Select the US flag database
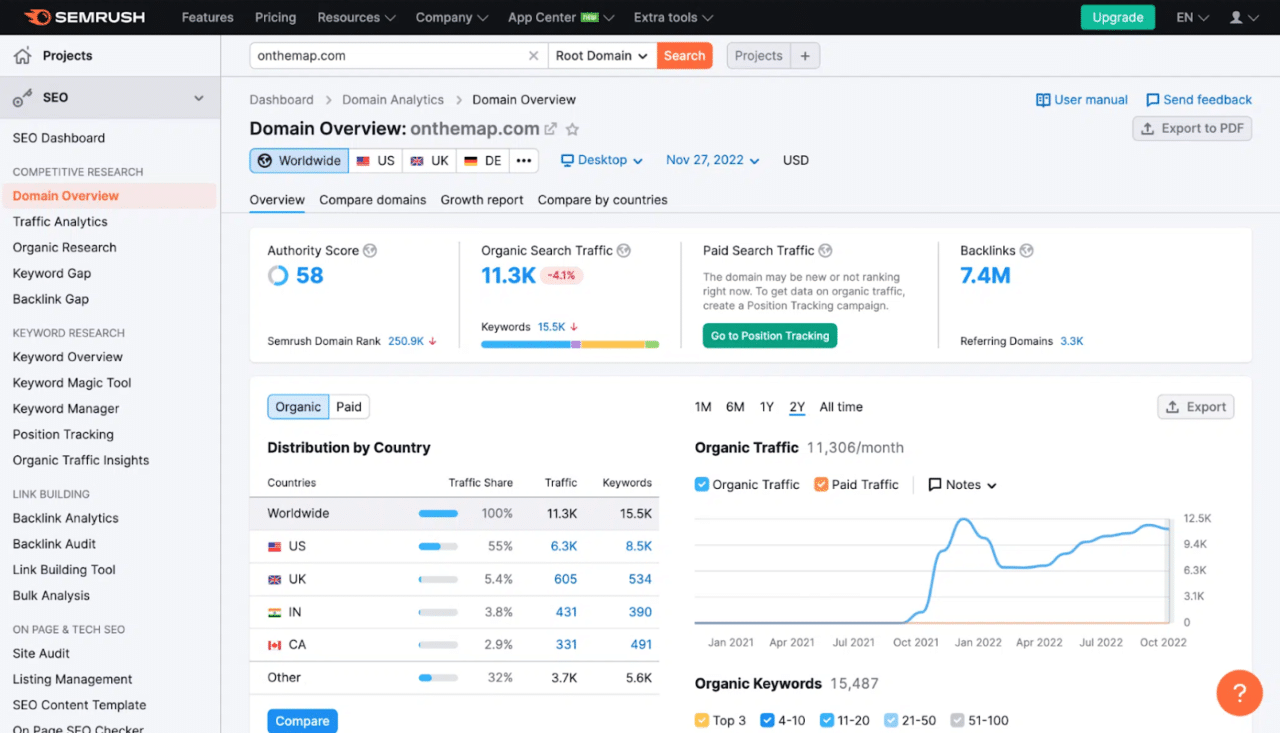This screenshot has height=733, width=1280. [376, 161]
